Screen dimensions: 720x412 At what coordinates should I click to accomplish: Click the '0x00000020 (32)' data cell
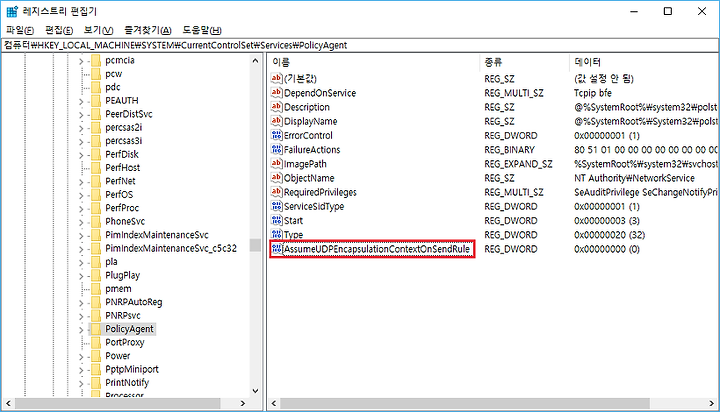(609, 235)
